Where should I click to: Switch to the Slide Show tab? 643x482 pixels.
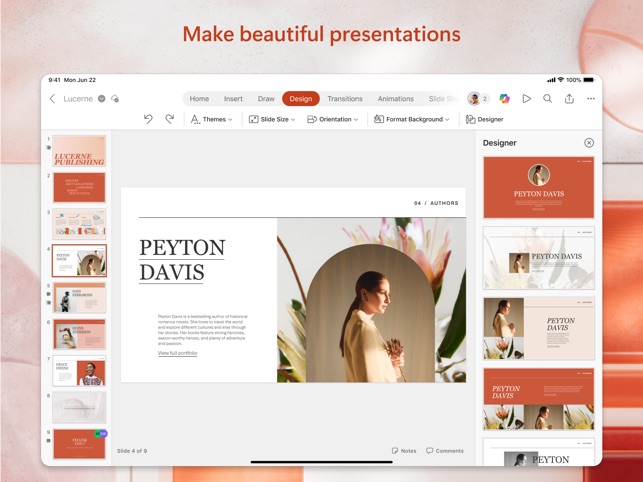click(x=443, y=99)
